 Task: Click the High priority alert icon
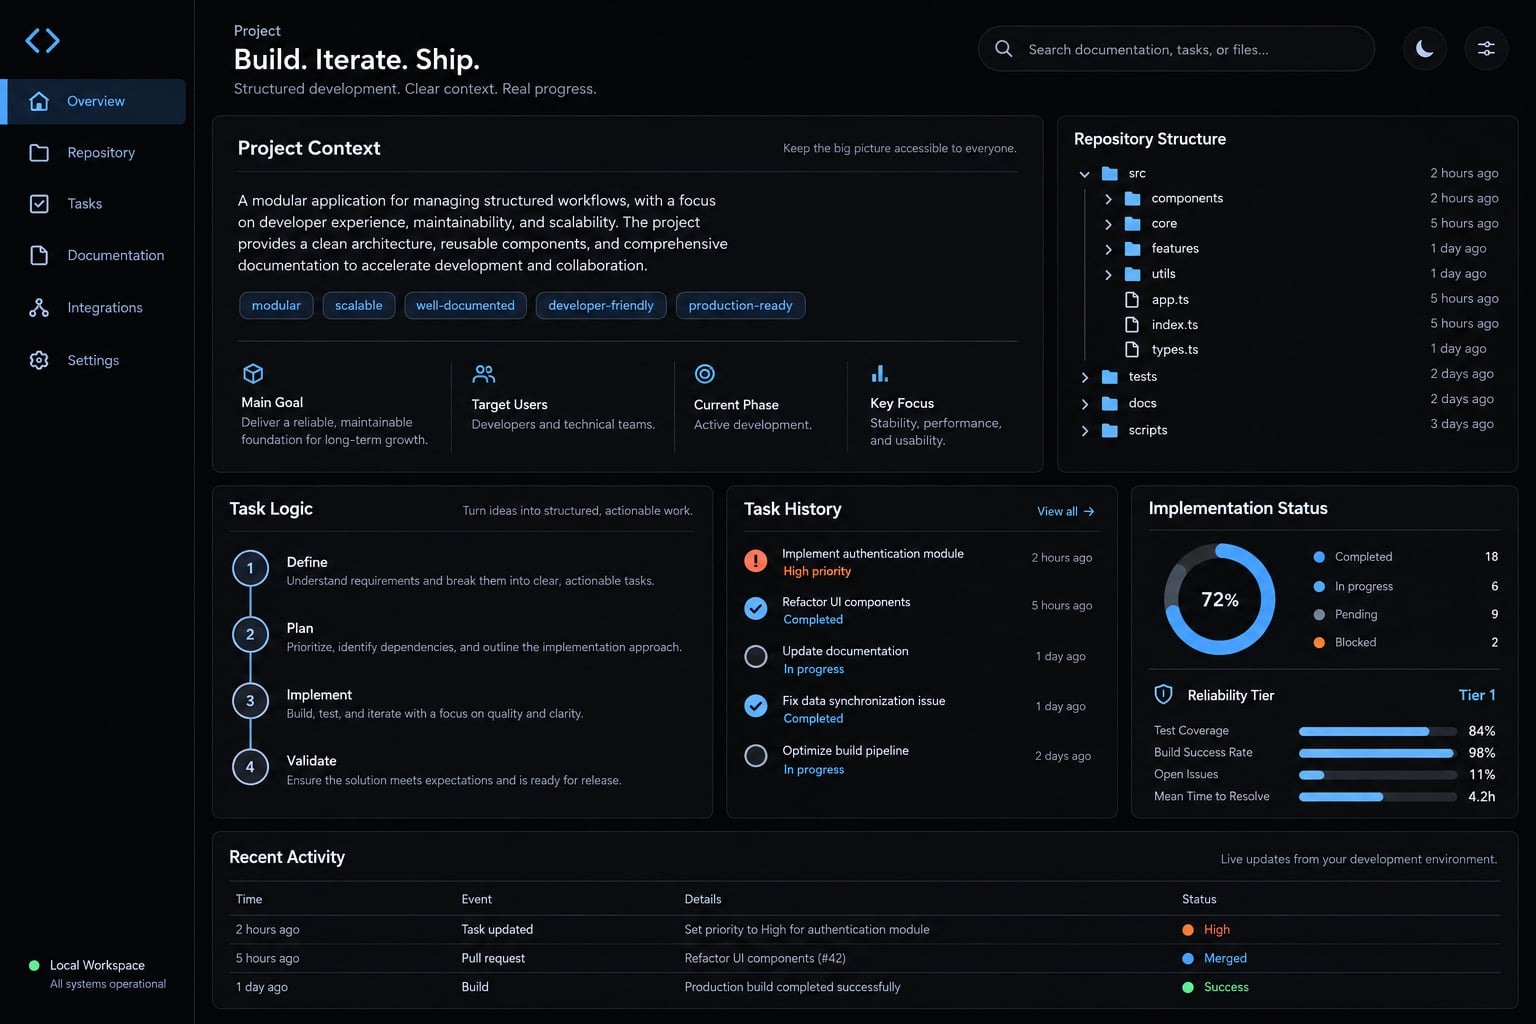tap(756, 561)
